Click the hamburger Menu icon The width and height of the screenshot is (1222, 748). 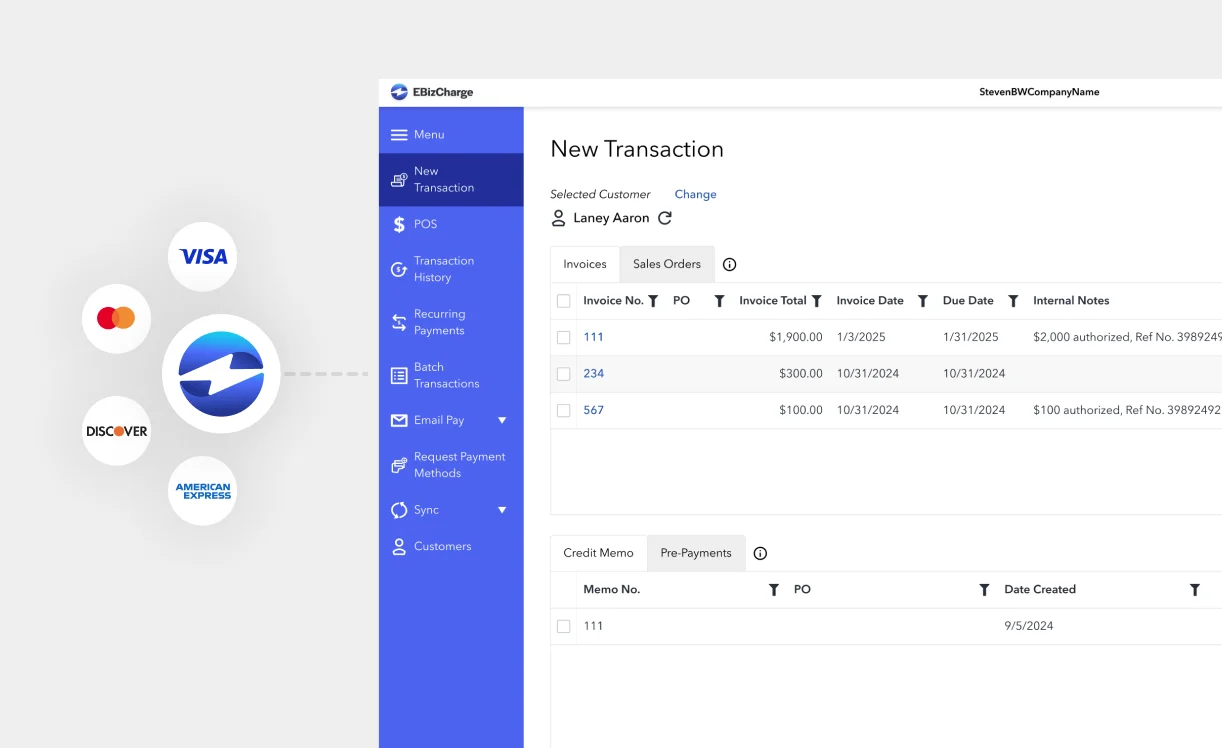coord(399,135)
